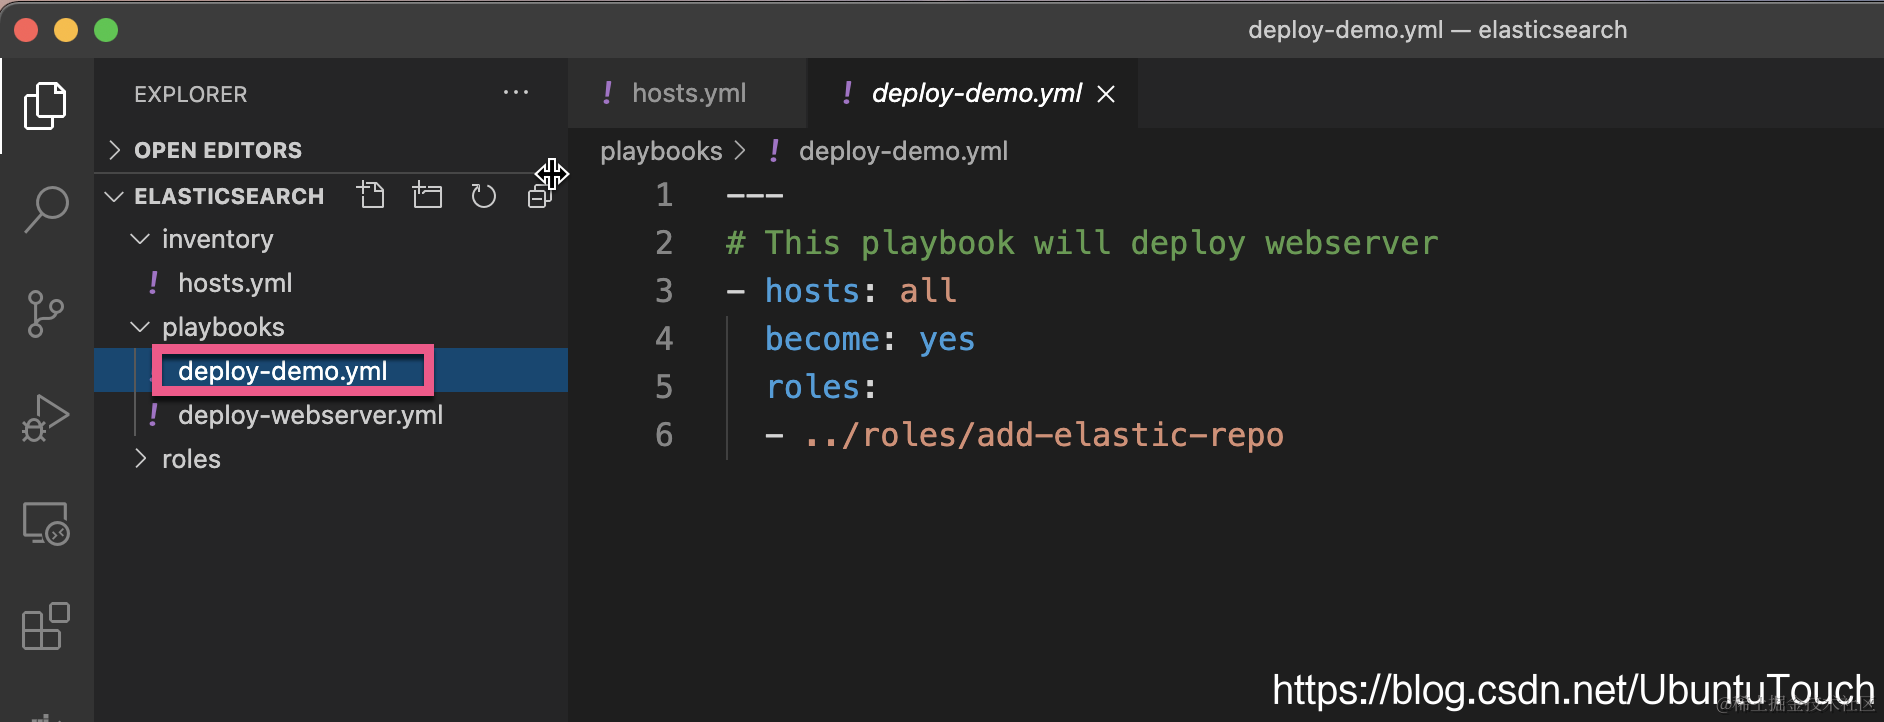Click New File icon in ELASTICSEARCH header
The height and width of the screenshot is (722, 1884).
[x=371, y=195]
